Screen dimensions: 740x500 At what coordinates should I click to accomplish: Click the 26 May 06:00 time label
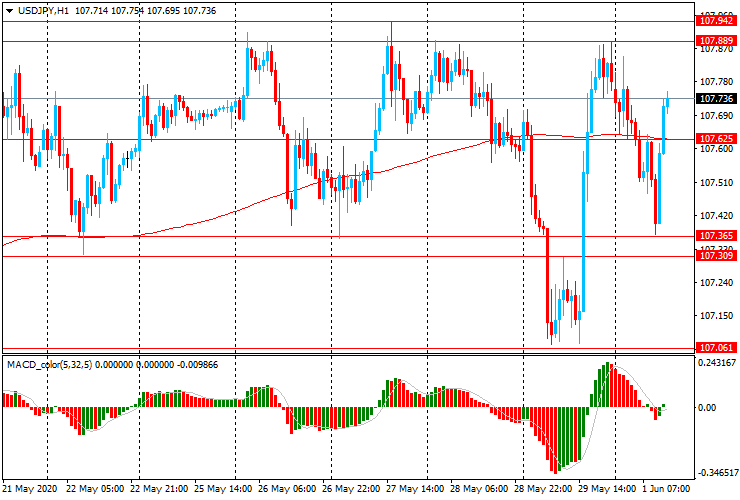tap(287, 489)
